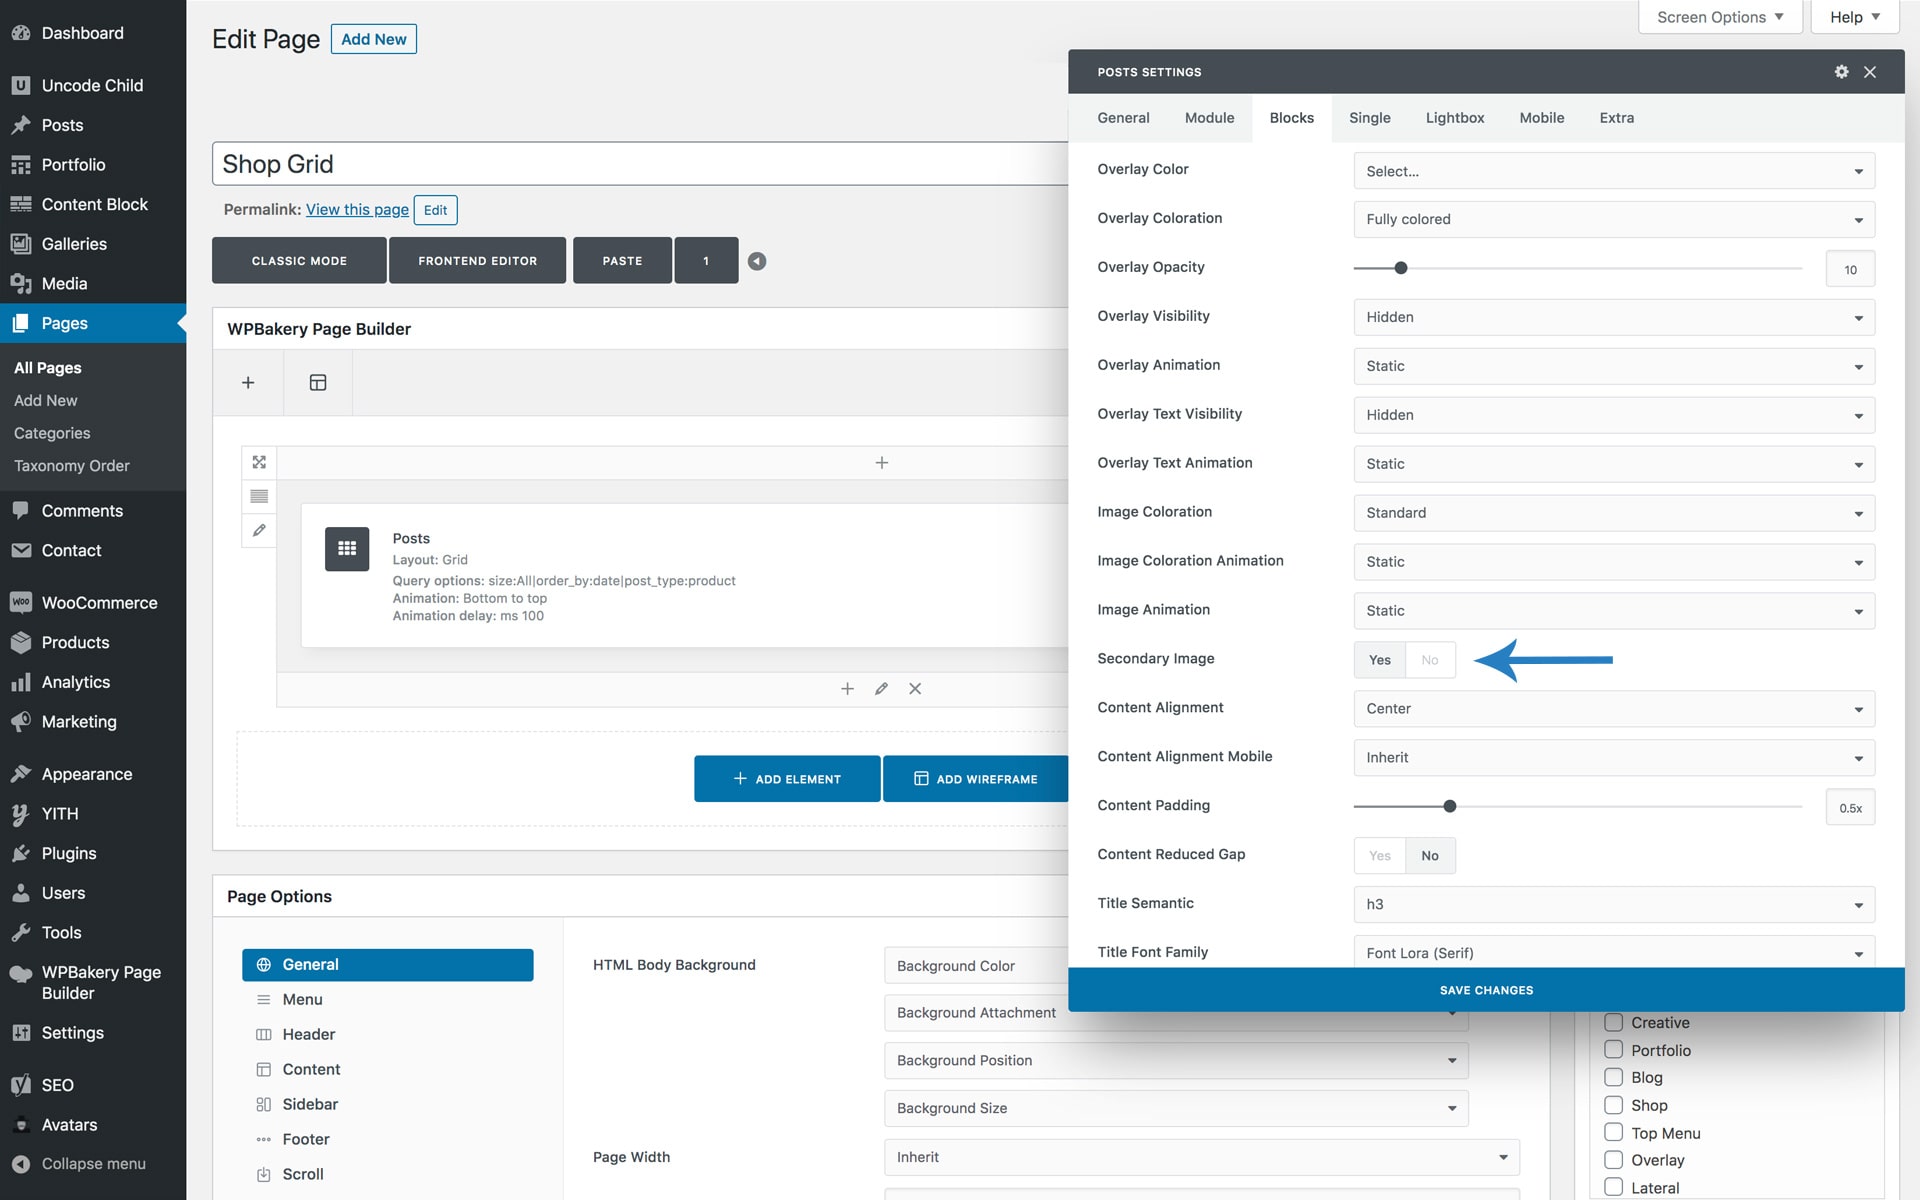This screenshot has height=1200, width=1920.
Task: Open the Title Semantic h3 dropdown
Action: tap(1613, 904)
